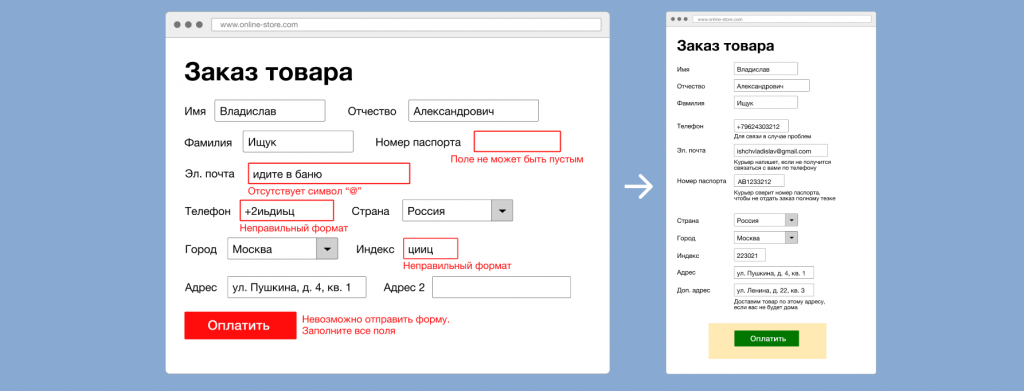Click Фамилия field in the single-column form

point(766,102)
